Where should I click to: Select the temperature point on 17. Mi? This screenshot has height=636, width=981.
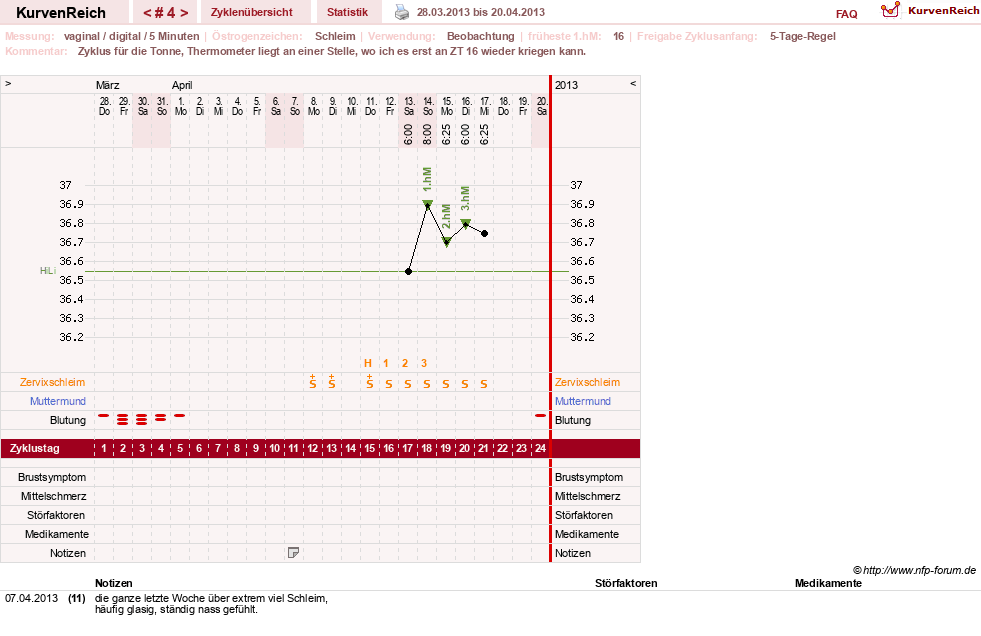pyautogui.click(x=484, y=233)
